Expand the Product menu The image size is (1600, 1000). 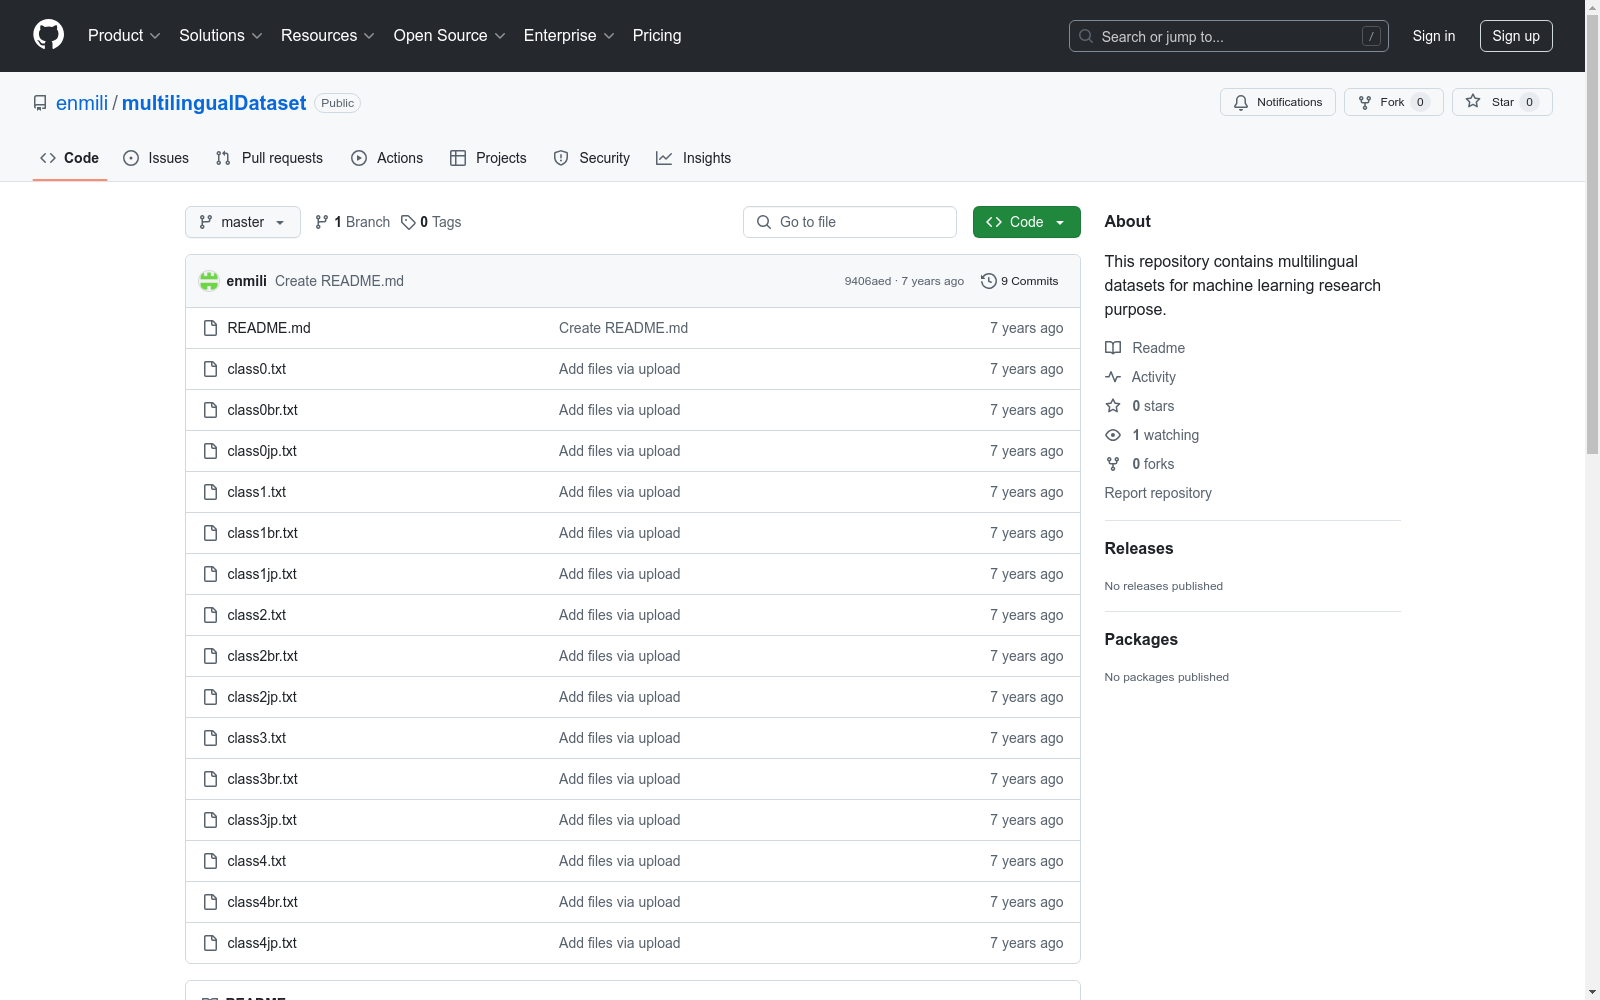click(124, 35)
